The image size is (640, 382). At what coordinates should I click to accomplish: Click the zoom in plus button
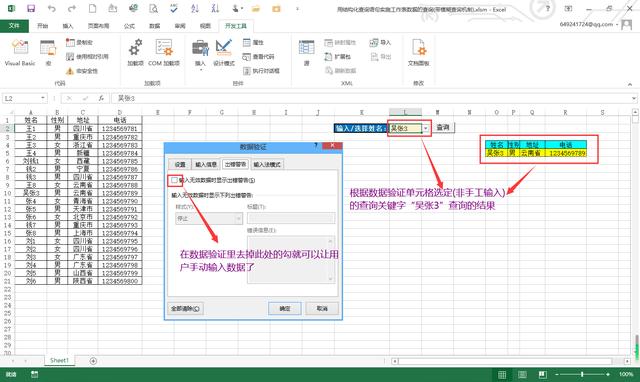click(x=608, y=374)
